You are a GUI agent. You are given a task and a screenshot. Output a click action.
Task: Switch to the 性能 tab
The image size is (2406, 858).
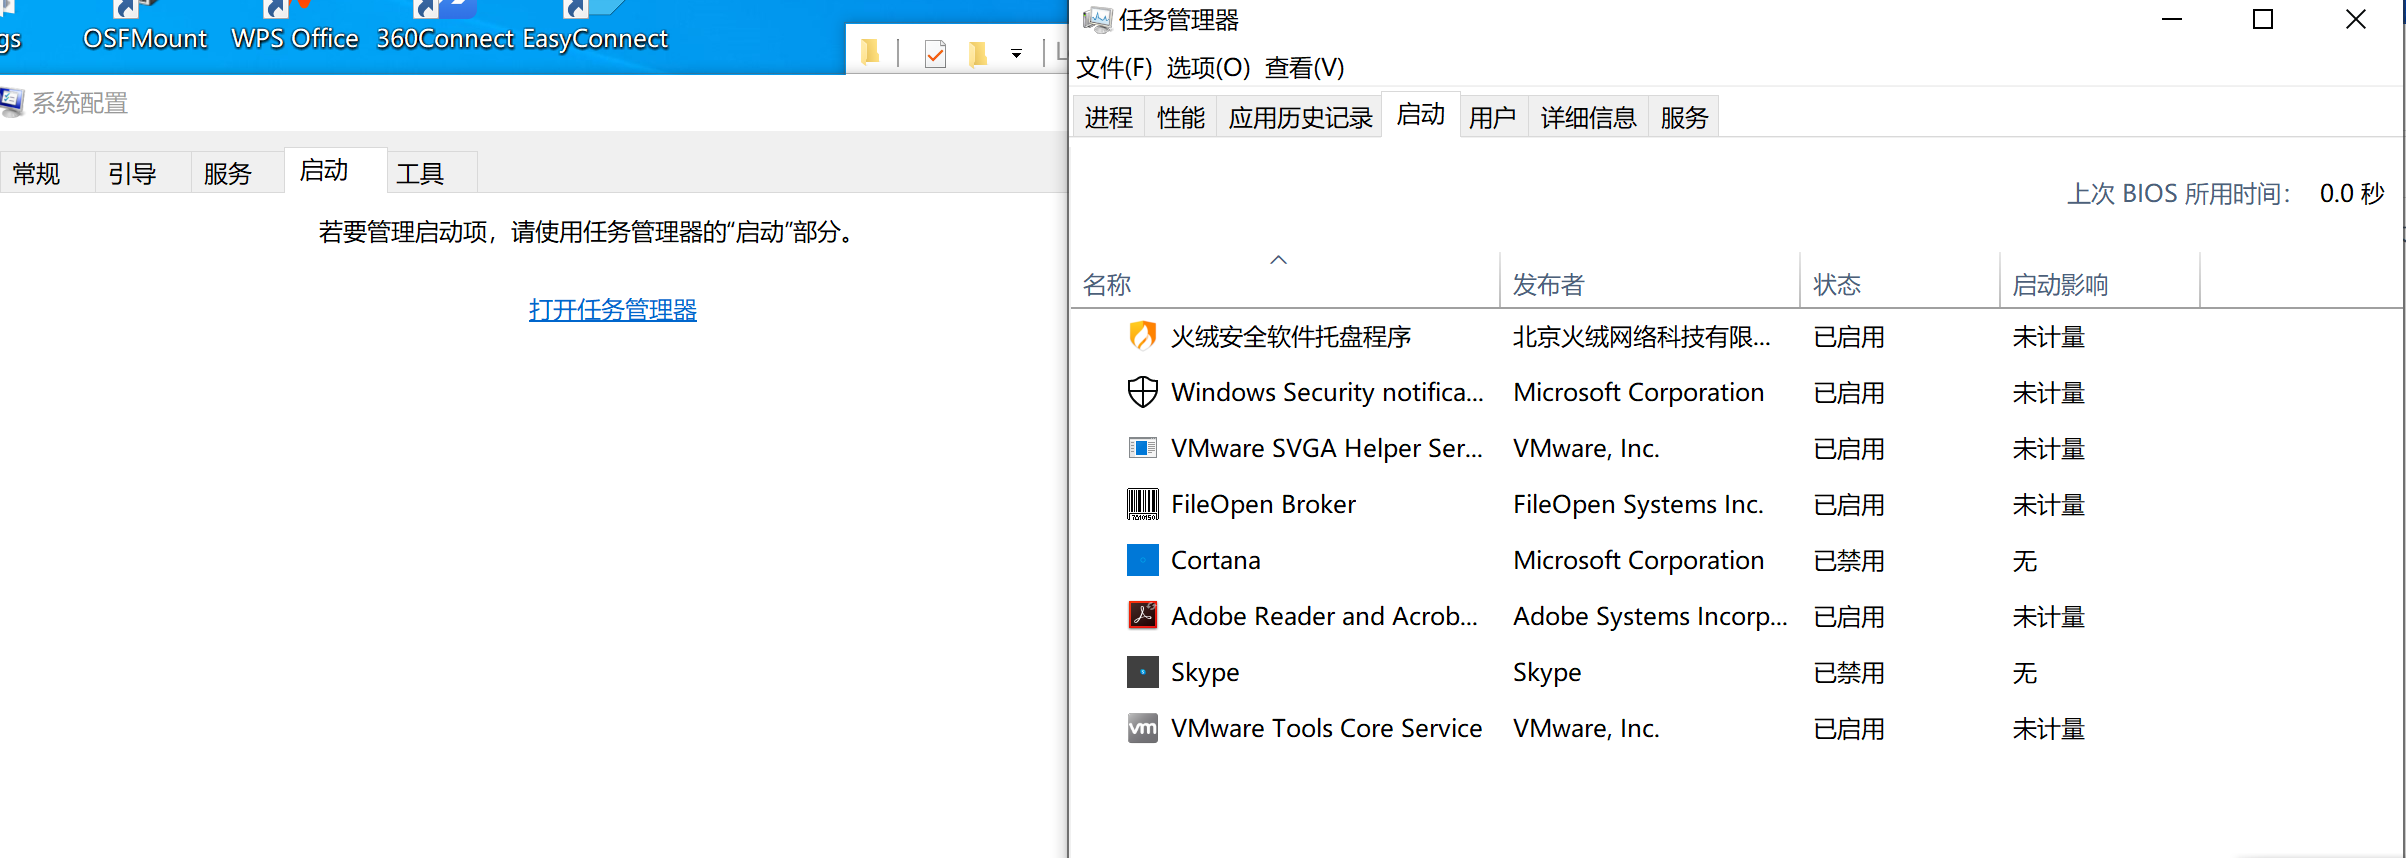click(x=1180, y=117)
